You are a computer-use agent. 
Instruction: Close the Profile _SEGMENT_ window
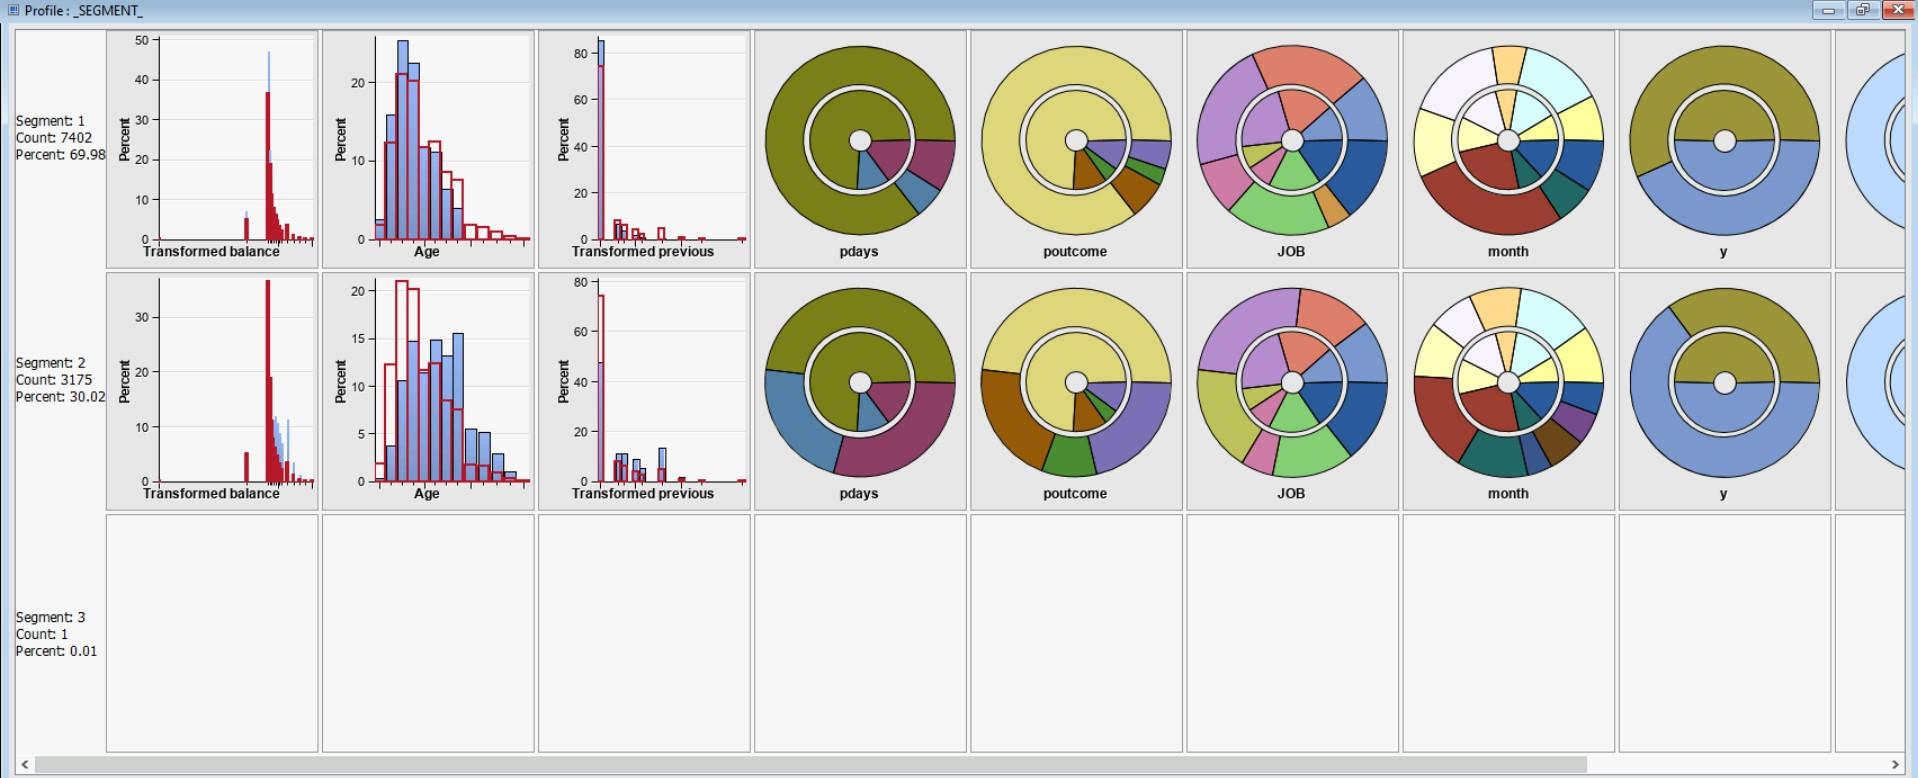tap(1897, 10)
